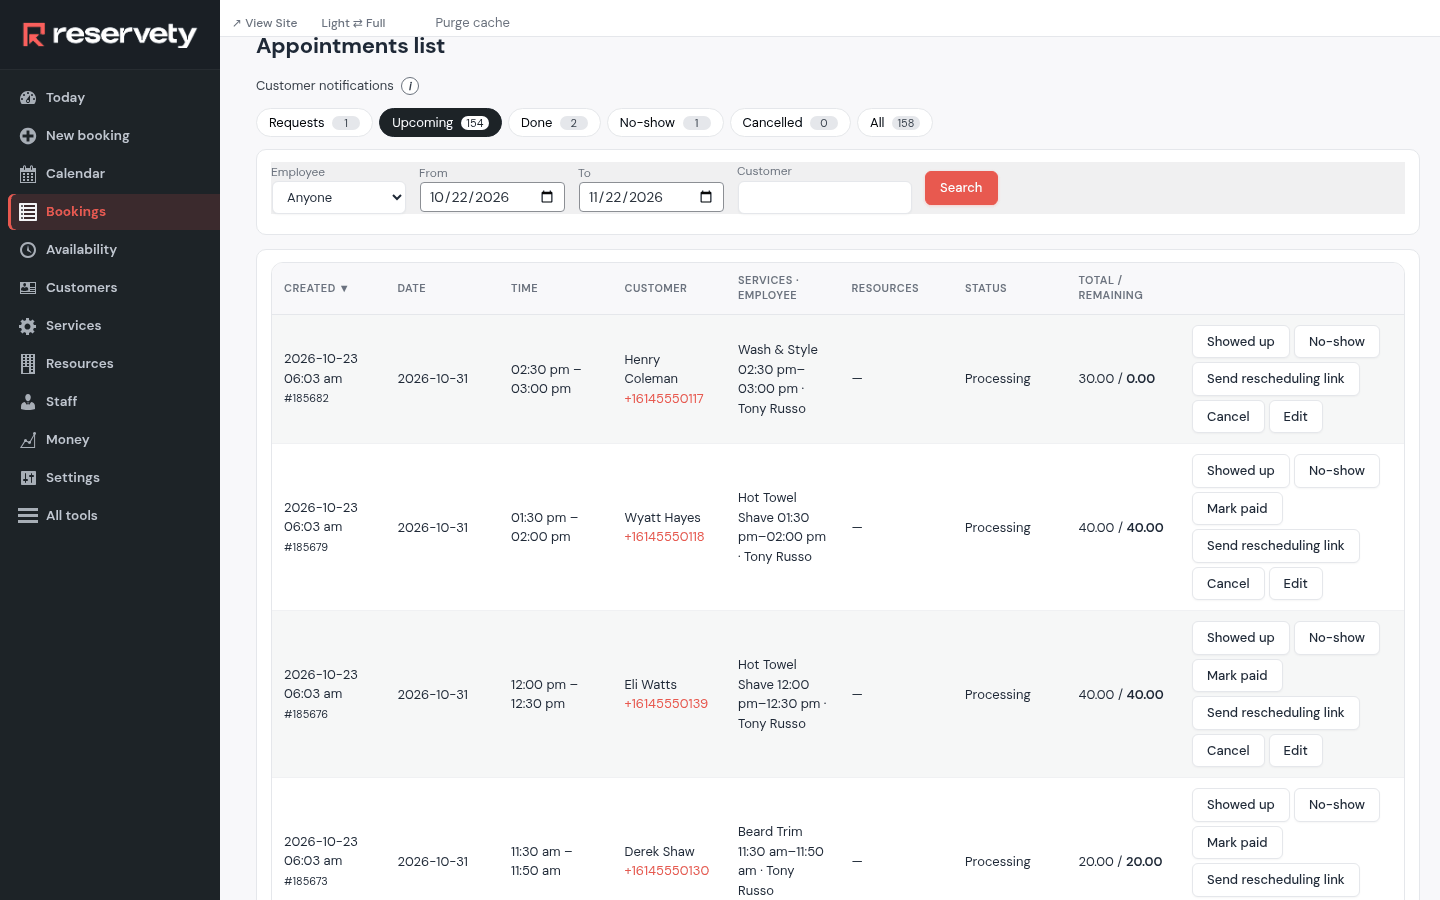Switch to the All appointments tab
The width and height of the screenshot is (1440, 900).
click(894, 123)
